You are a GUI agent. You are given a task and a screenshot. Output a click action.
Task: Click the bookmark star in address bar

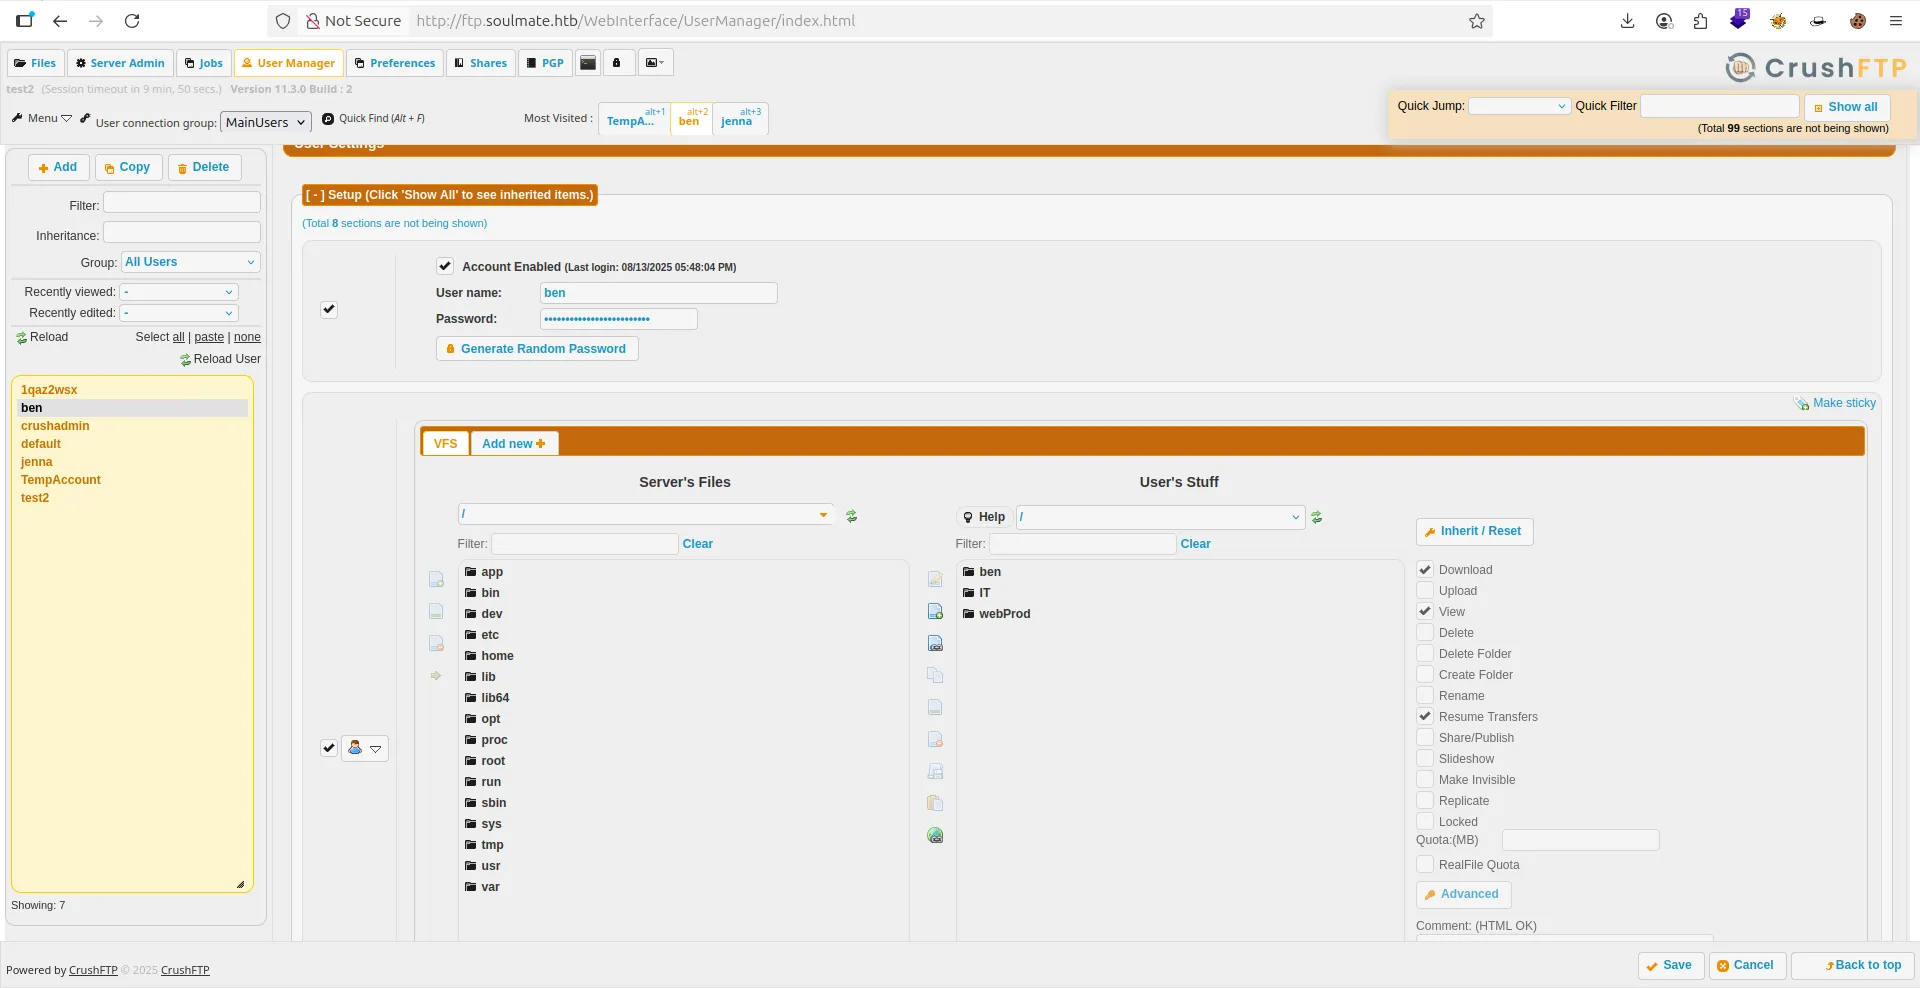coord(1476,21)
